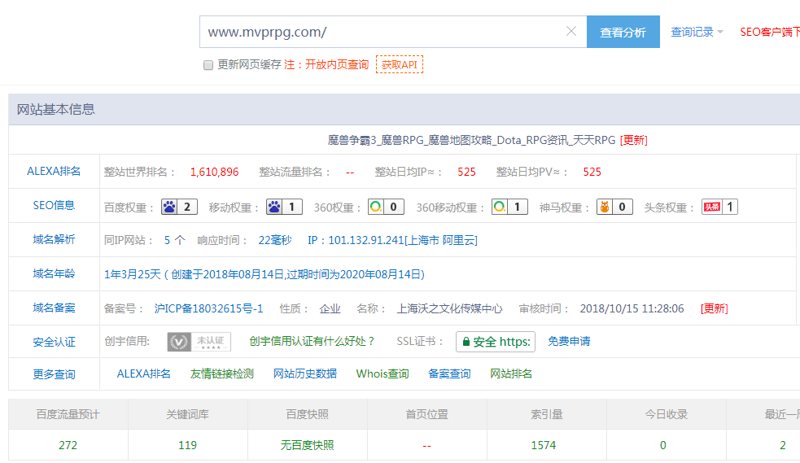Click the 头条权重 badge showing 1

[719, 207]
